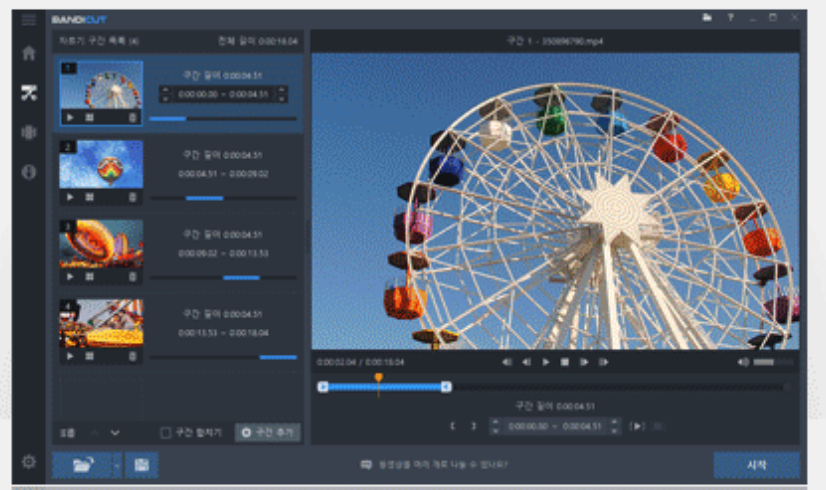The width and height of the screenshot is (826, 490).
Task: Select the Cut mode scissors icon
Action: (29, 93)
